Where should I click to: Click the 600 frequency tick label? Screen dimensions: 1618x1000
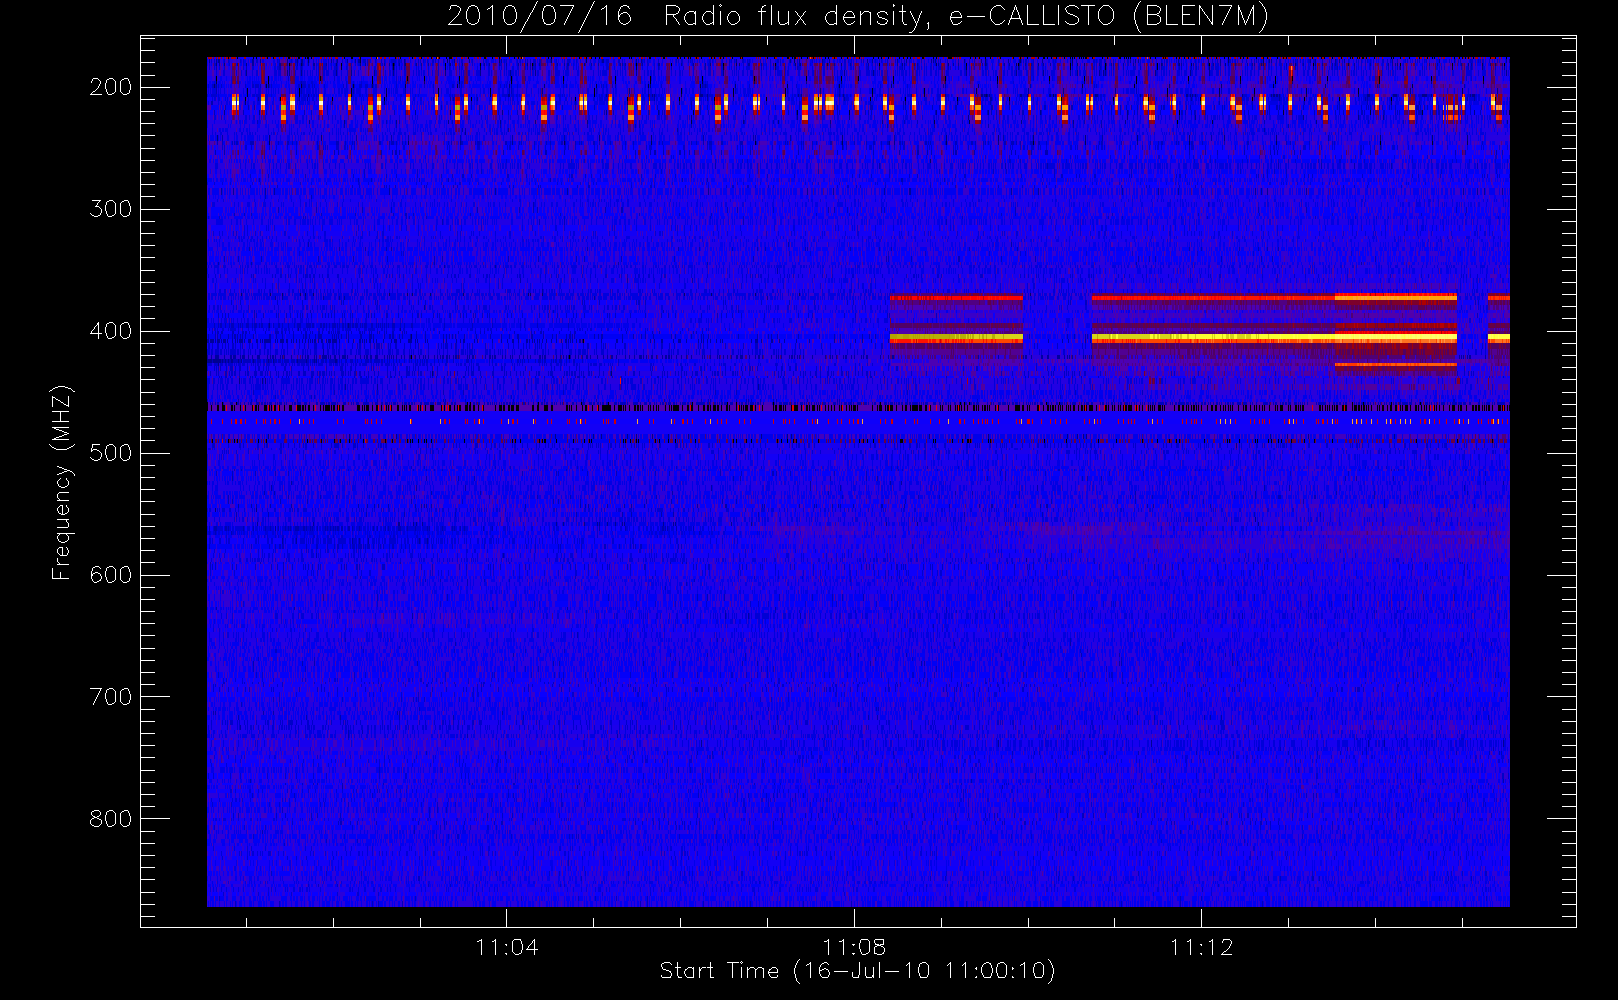[111, 575]
